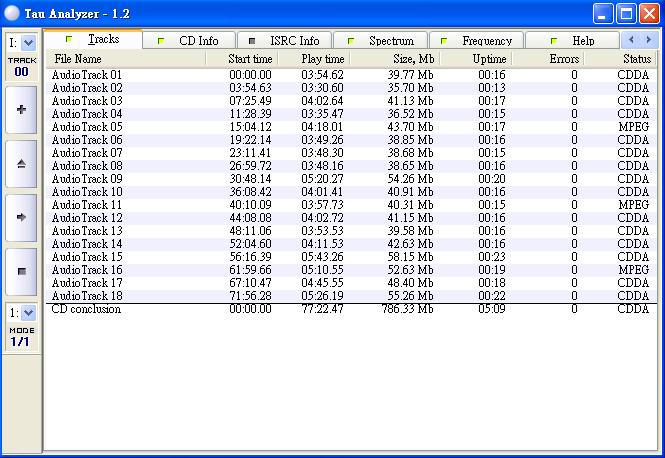665x458 pixels.
Task: Select Audio Track 08 row
Action: point(351,166)
